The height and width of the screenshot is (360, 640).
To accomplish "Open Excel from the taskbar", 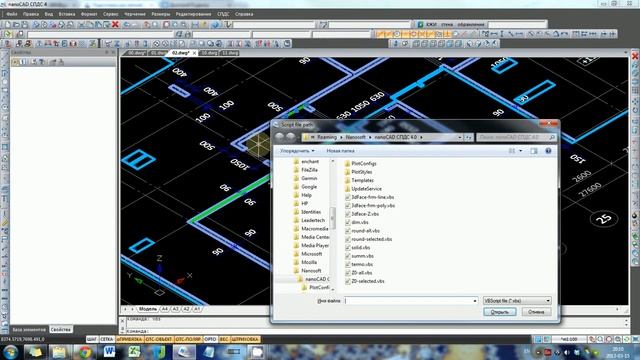I will (134, 352).
